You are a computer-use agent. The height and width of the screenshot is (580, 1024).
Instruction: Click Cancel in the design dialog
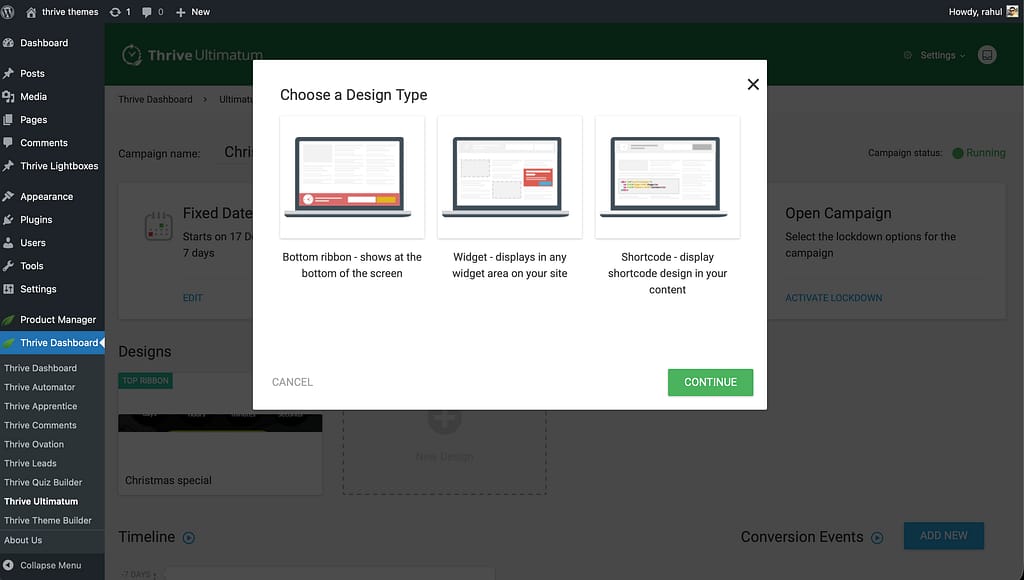292,382
